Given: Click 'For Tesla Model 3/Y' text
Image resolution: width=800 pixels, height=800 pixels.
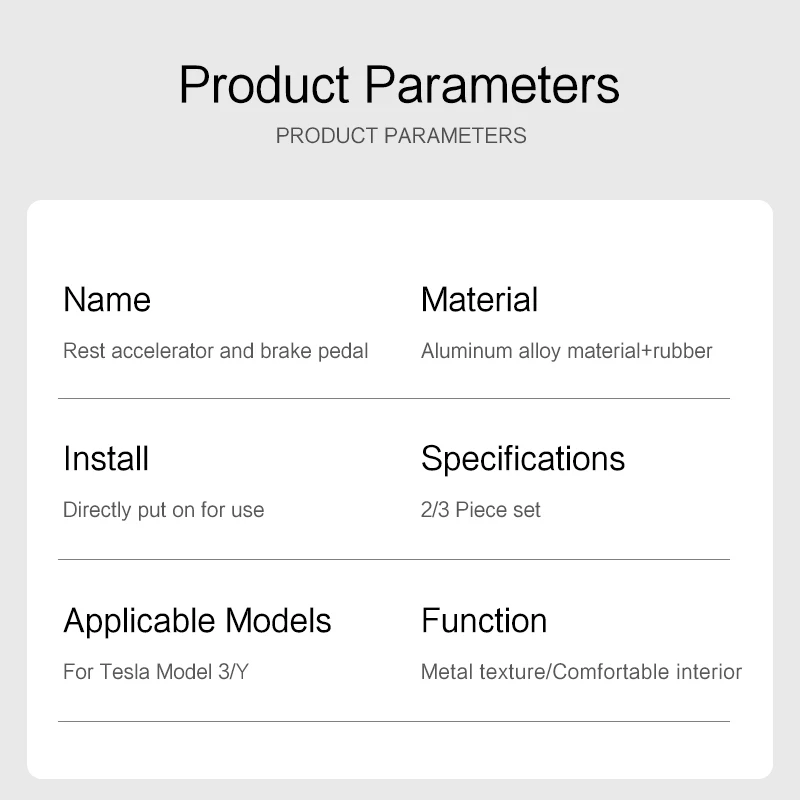Looking at the screenshot, I should (x=156, y=672).
